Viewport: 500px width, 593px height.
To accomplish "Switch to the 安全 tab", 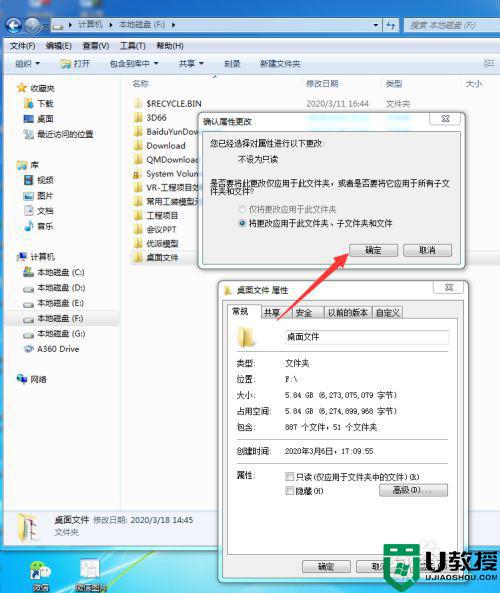I will (304, 313).
